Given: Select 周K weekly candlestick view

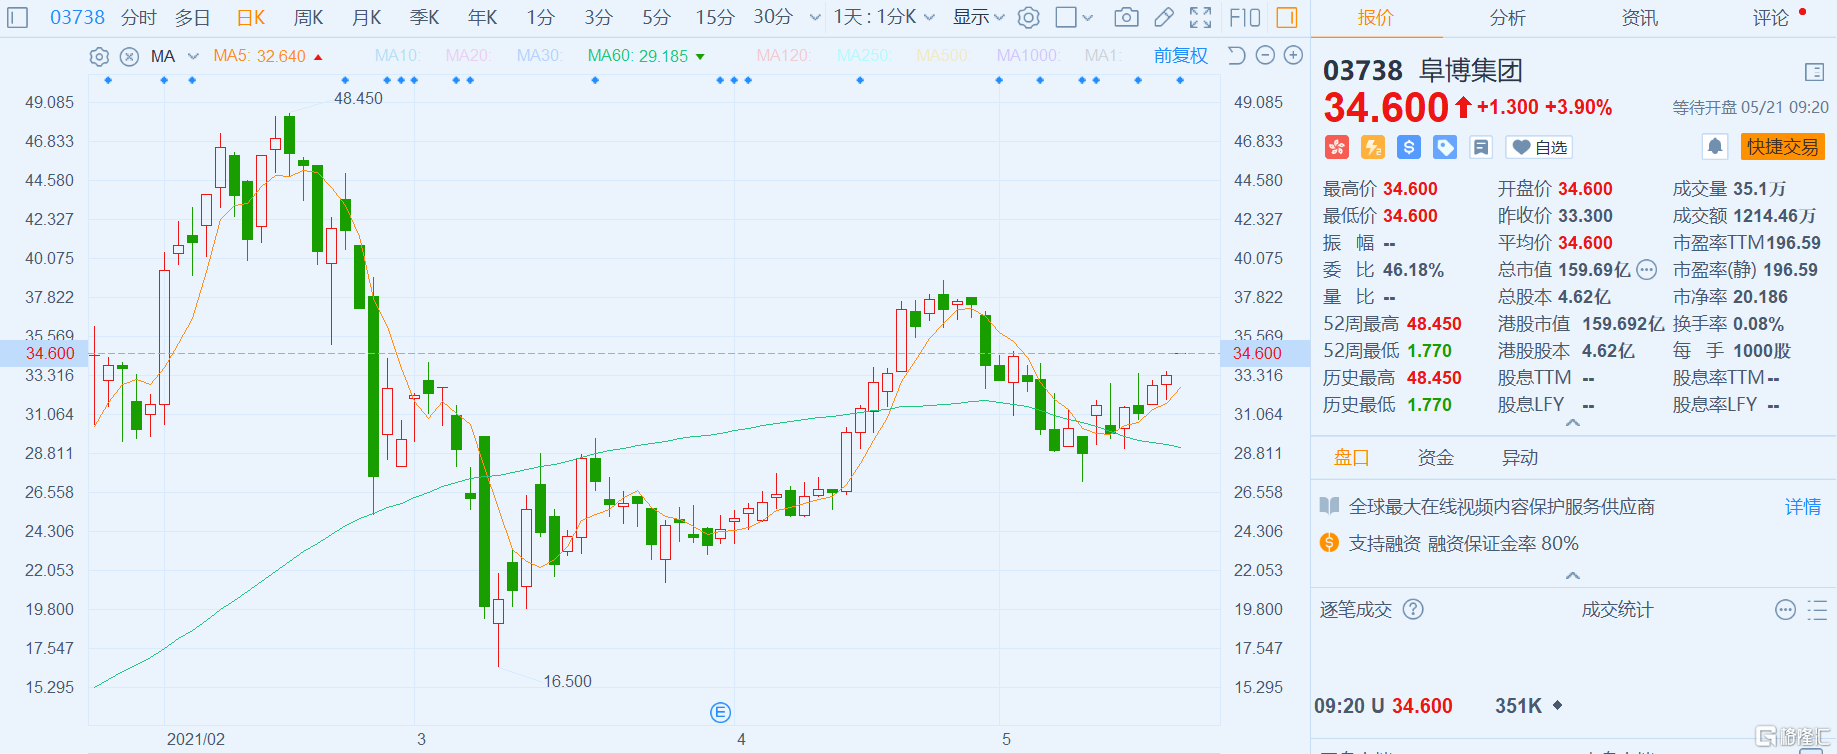Looking at the screenshot, I should [309, 17].
